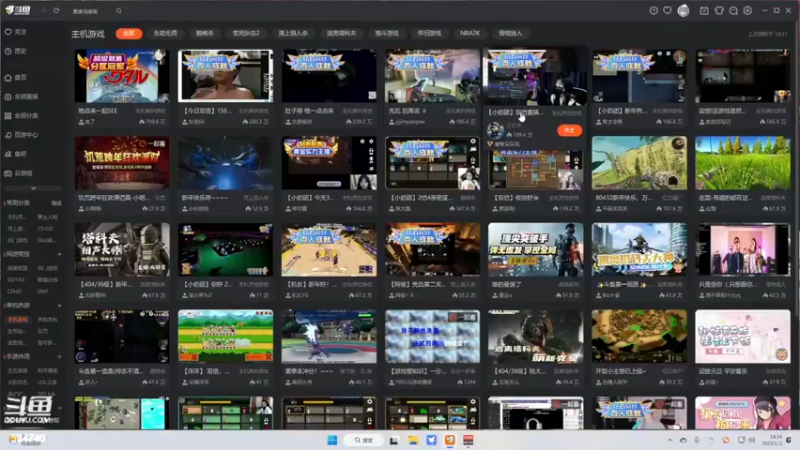800x450 pixels.
Task: Select the 永劫无间 filter tab
Action: coord(165,33)
